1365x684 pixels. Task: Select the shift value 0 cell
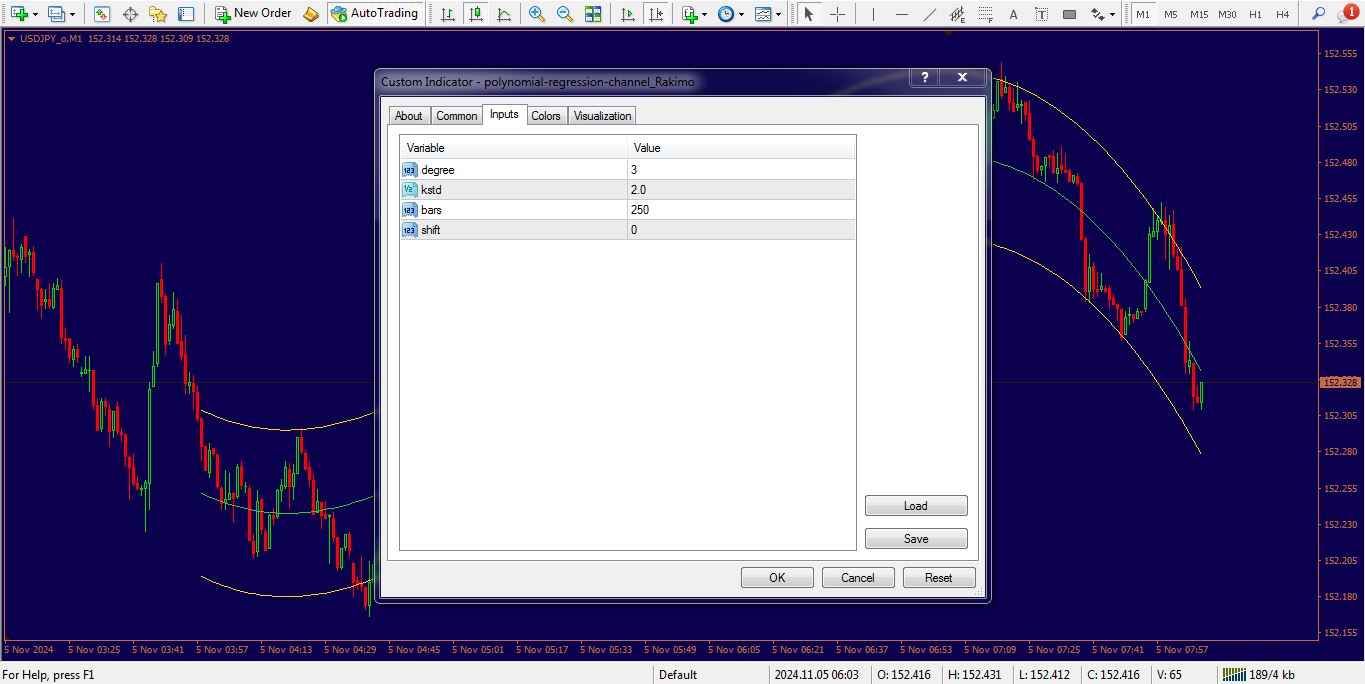741,230
